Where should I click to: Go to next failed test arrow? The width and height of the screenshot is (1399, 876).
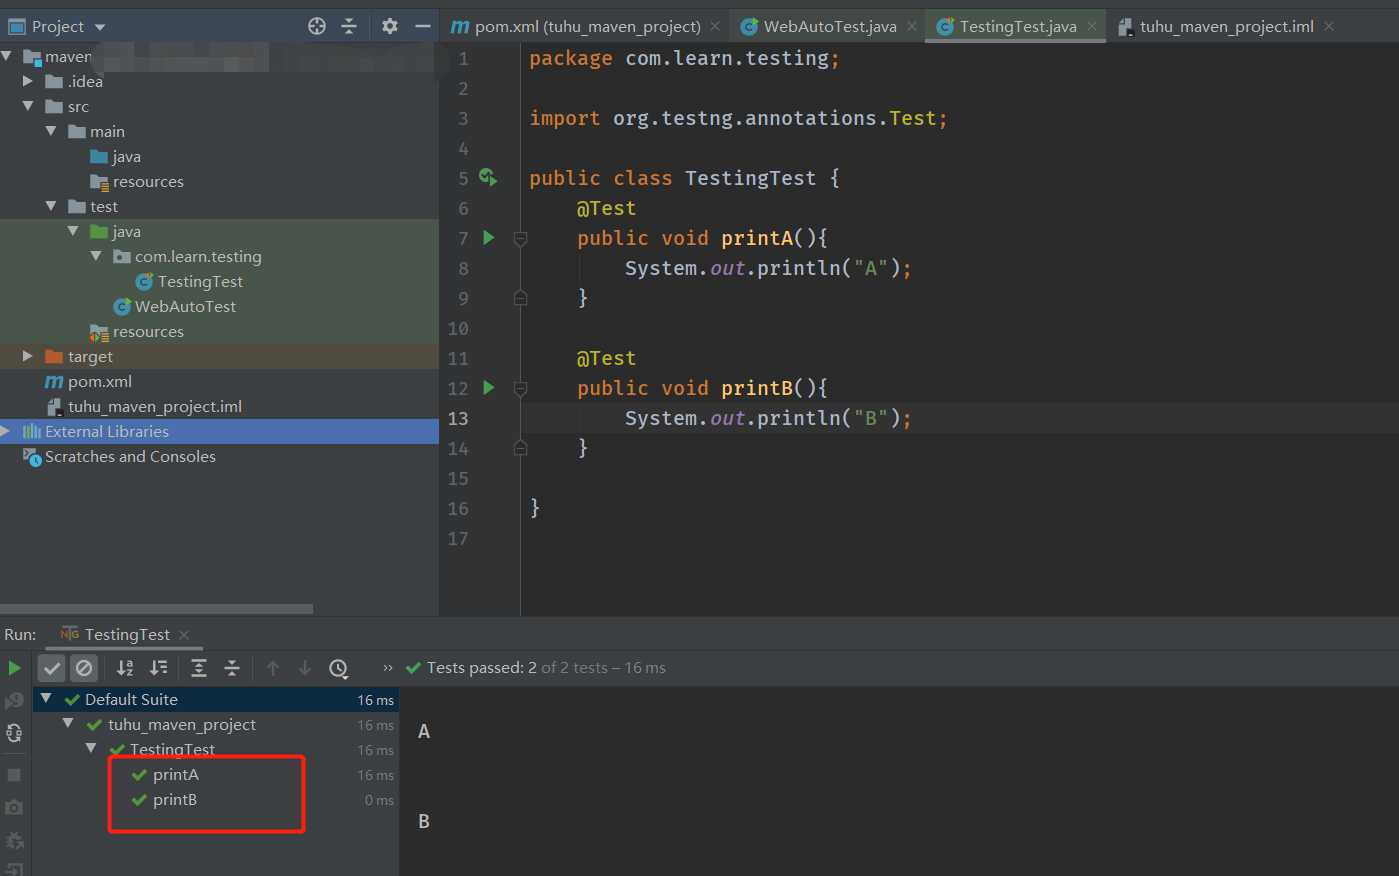[305, 668]
